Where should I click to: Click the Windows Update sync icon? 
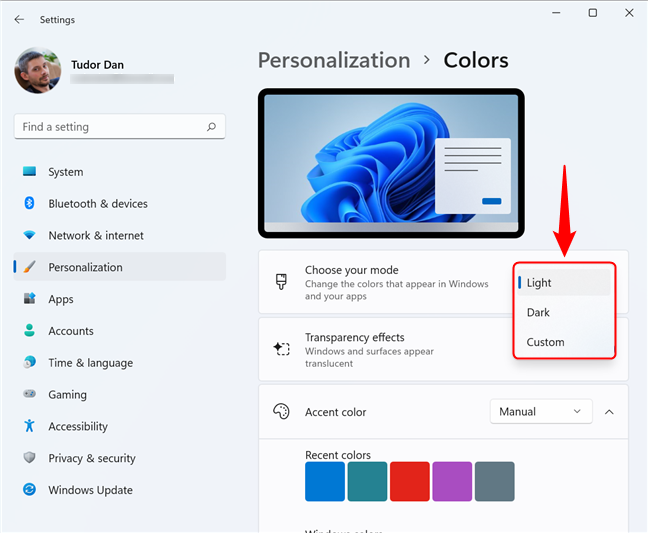(29, 490)
